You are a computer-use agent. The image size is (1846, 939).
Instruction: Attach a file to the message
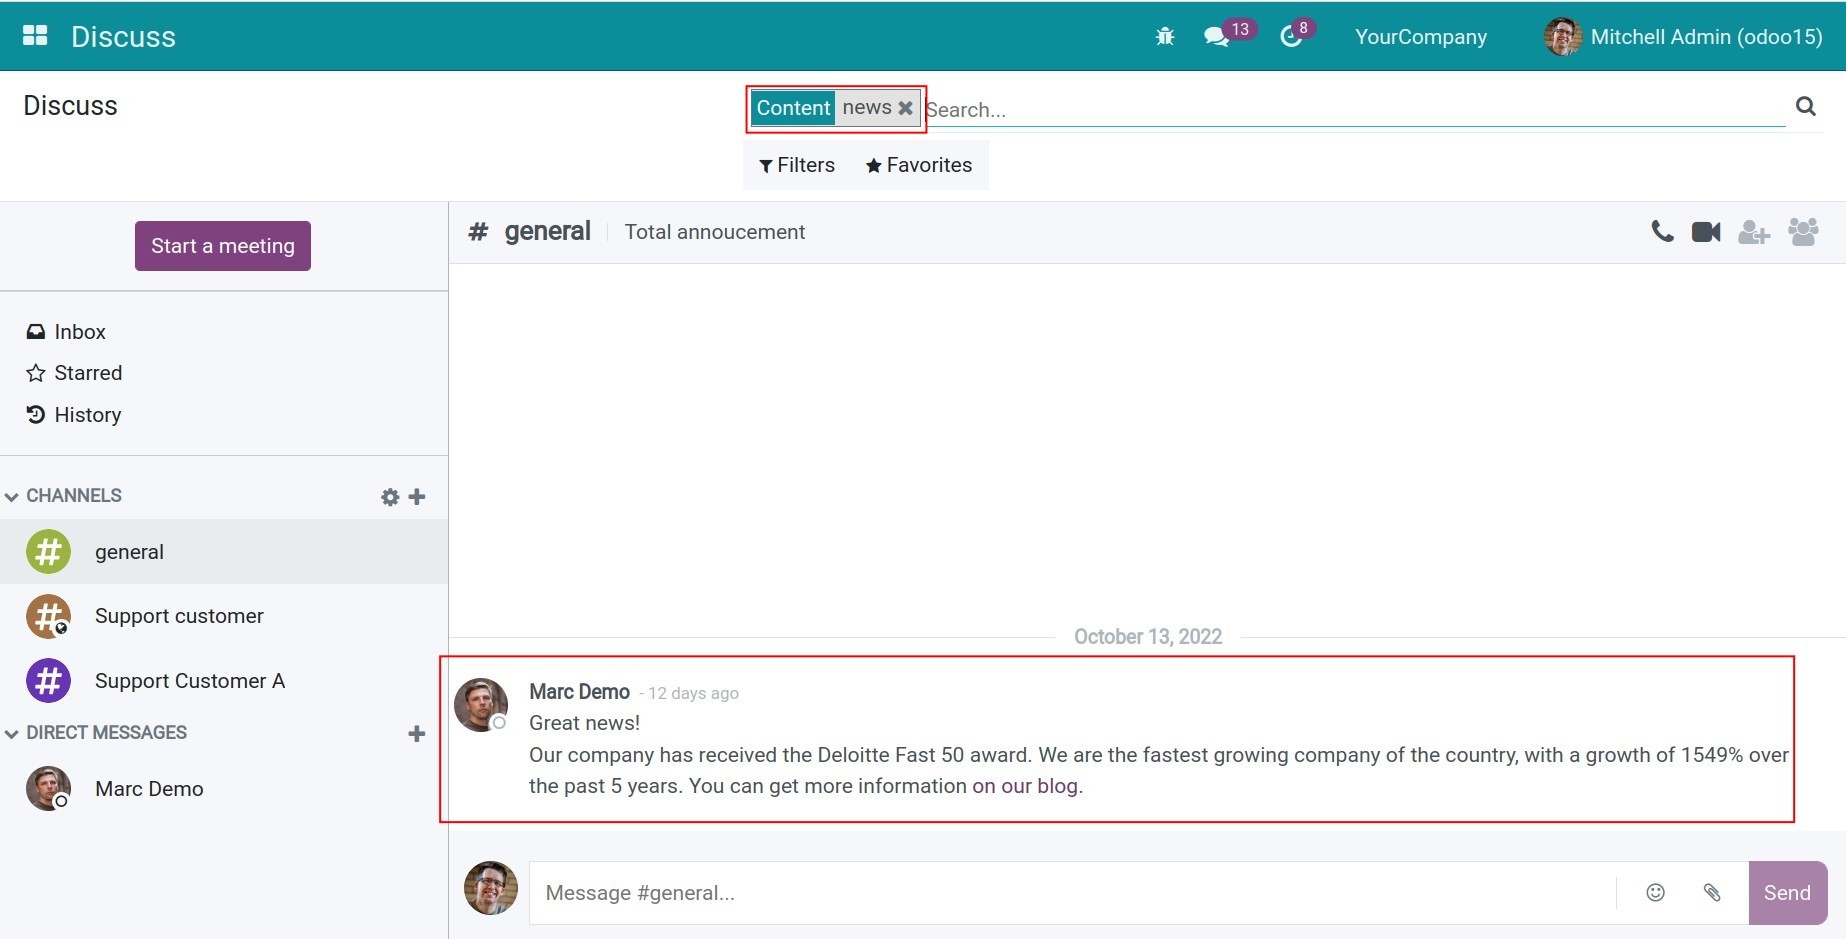coord(1713,893)
